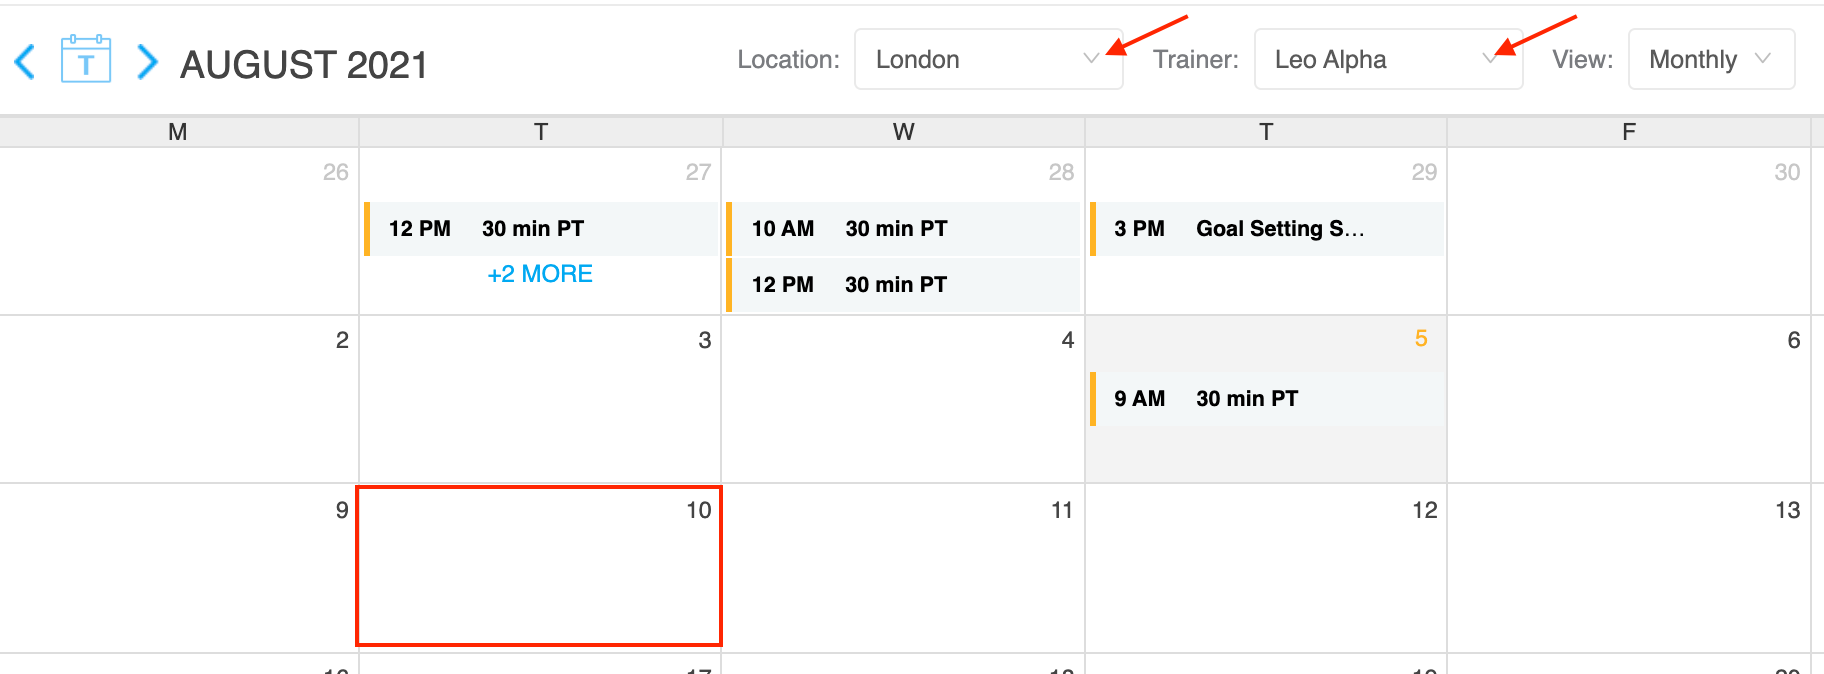Select the day cell for the 13th
The width and height of the screenshot is (1824, 674).
(1628, 568)
